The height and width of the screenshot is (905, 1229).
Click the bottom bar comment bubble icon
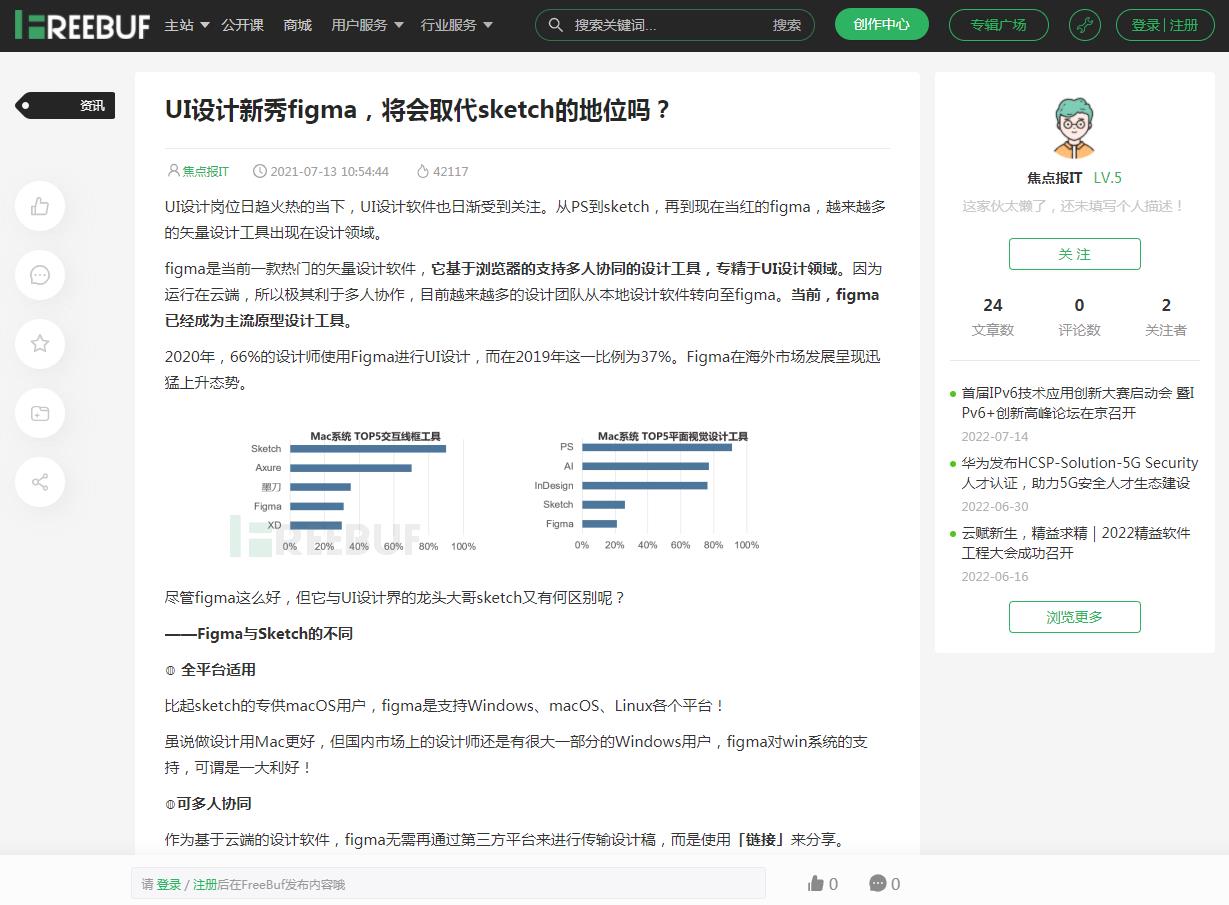click(x=878, y=883)
